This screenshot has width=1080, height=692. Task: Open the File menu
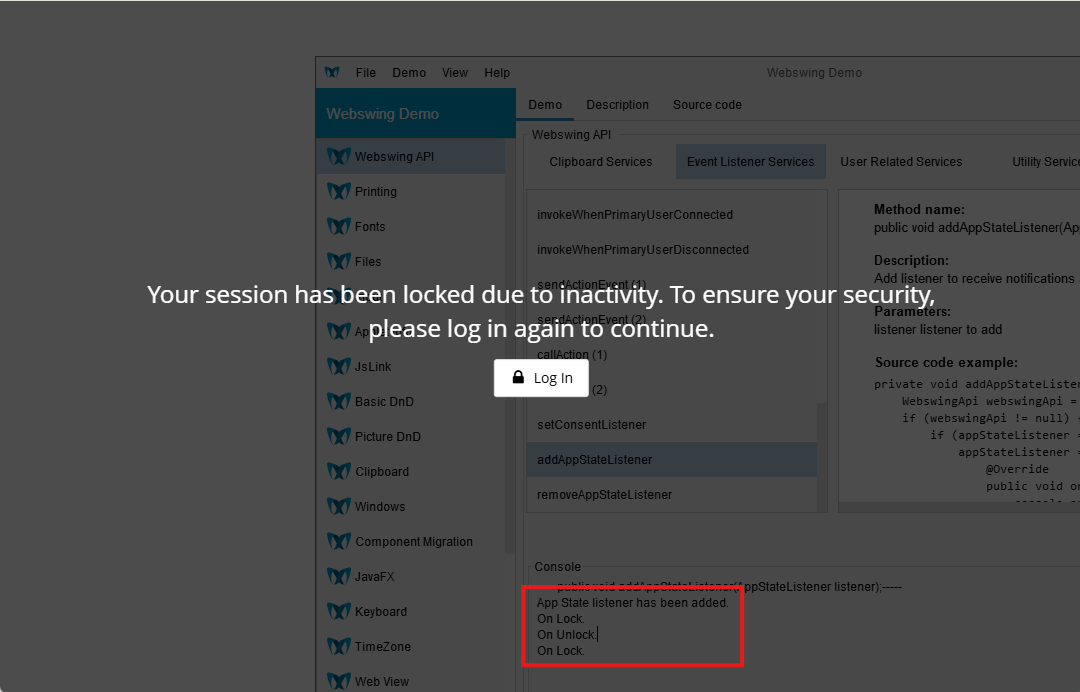coord(366,73)
